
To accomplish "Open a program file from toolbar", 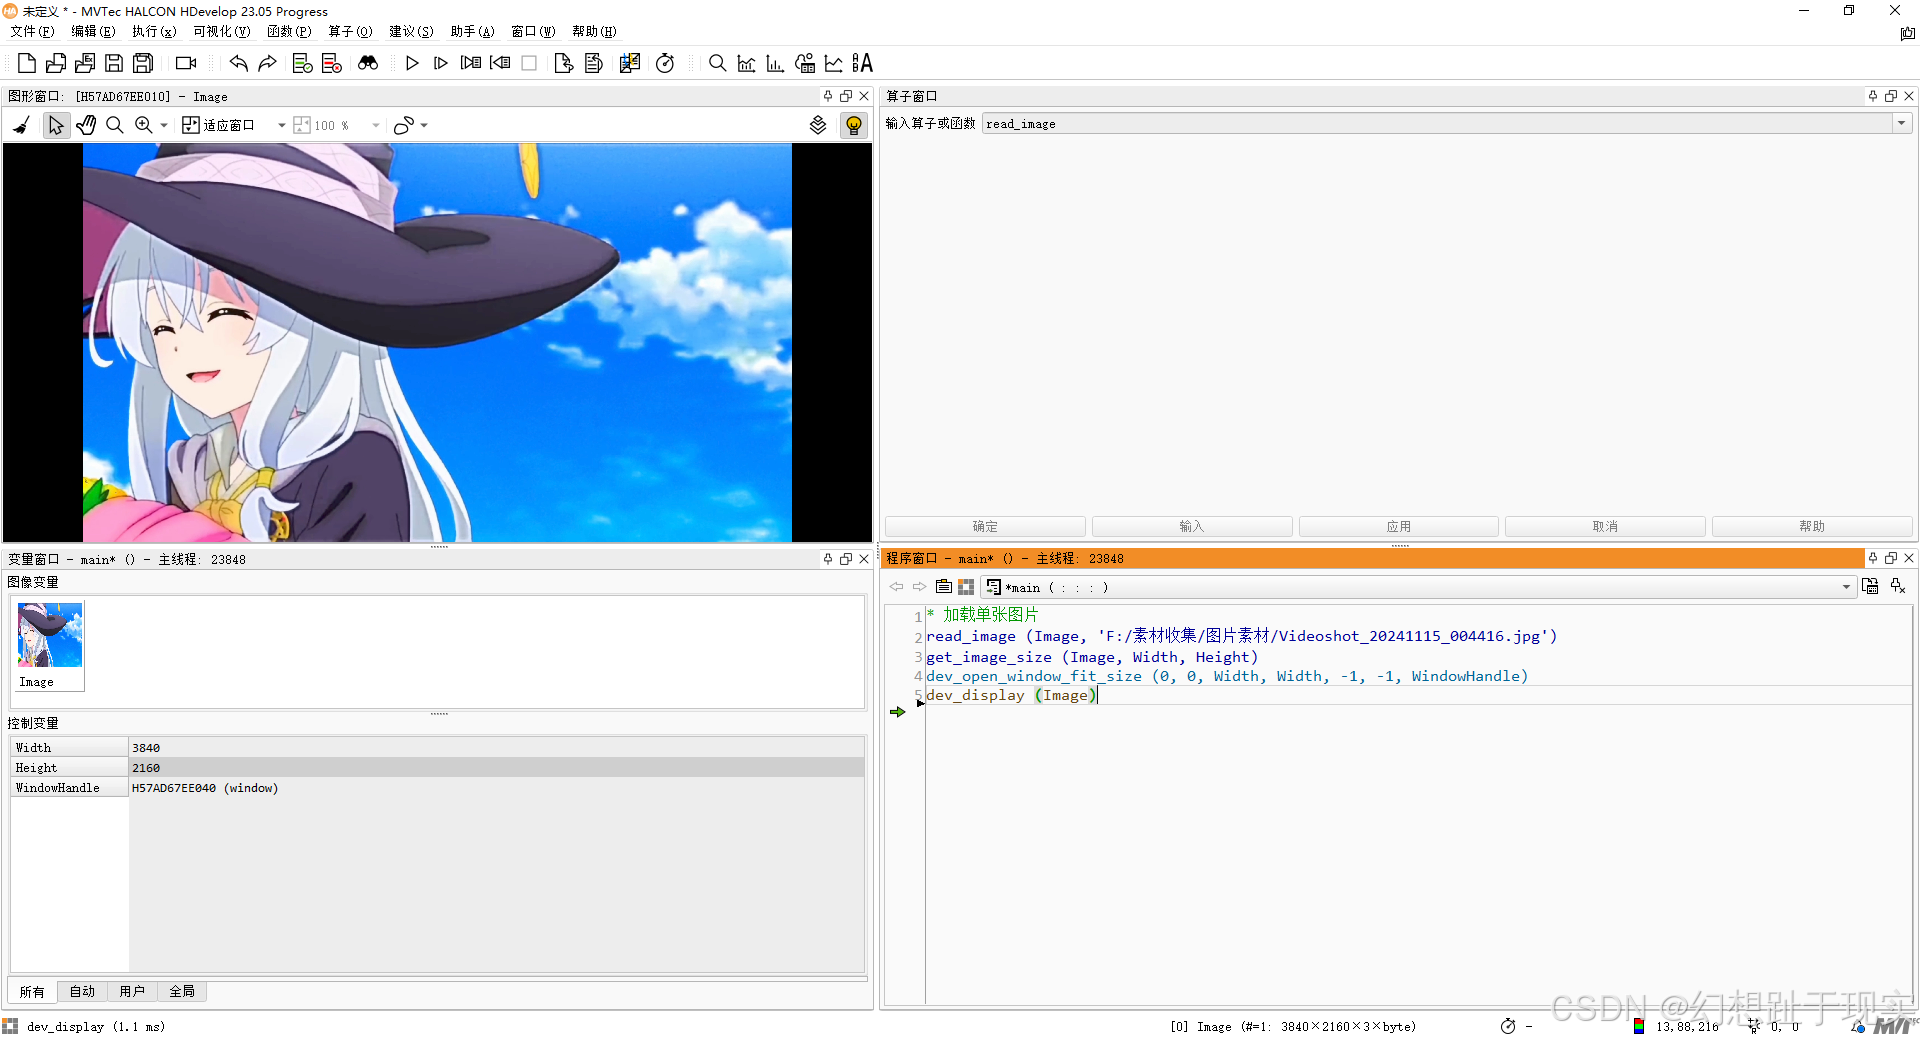I will click(x=56, y=64).
